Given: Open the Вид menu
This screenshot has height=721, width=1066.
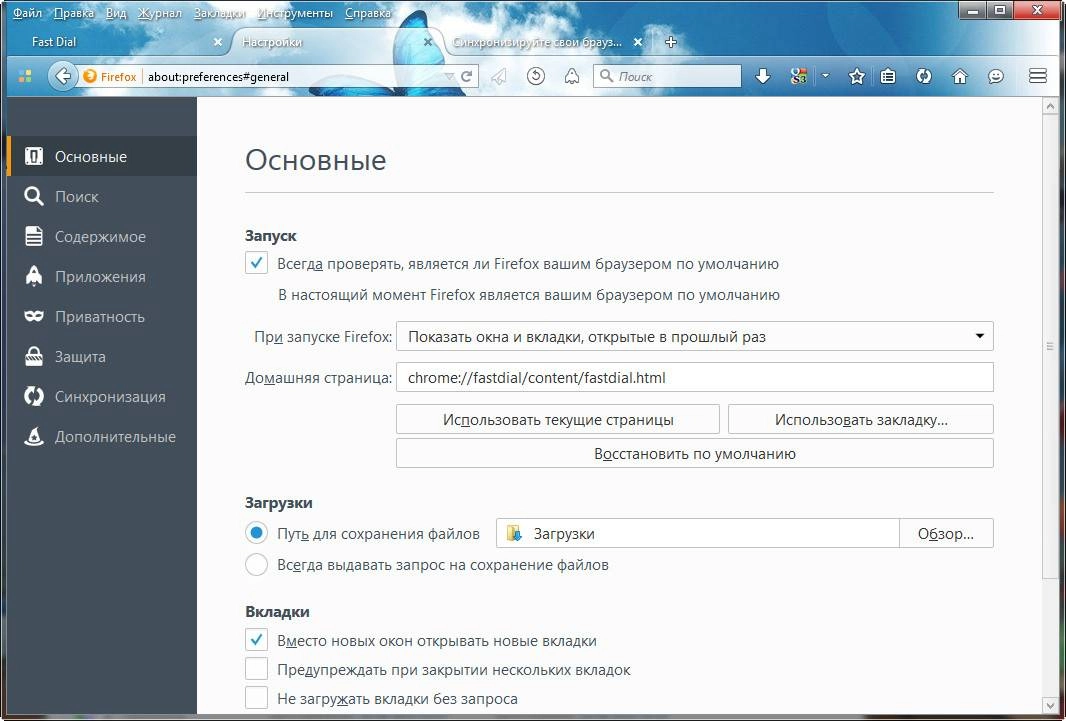Looking at the screenshot, I should pos(116,13).
